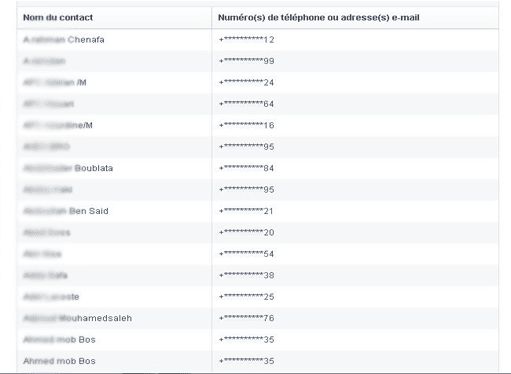The image size is (511, 374).
Task: Click the phone number ending in 16
Action: pyautogui.click(x=247, y=125)
